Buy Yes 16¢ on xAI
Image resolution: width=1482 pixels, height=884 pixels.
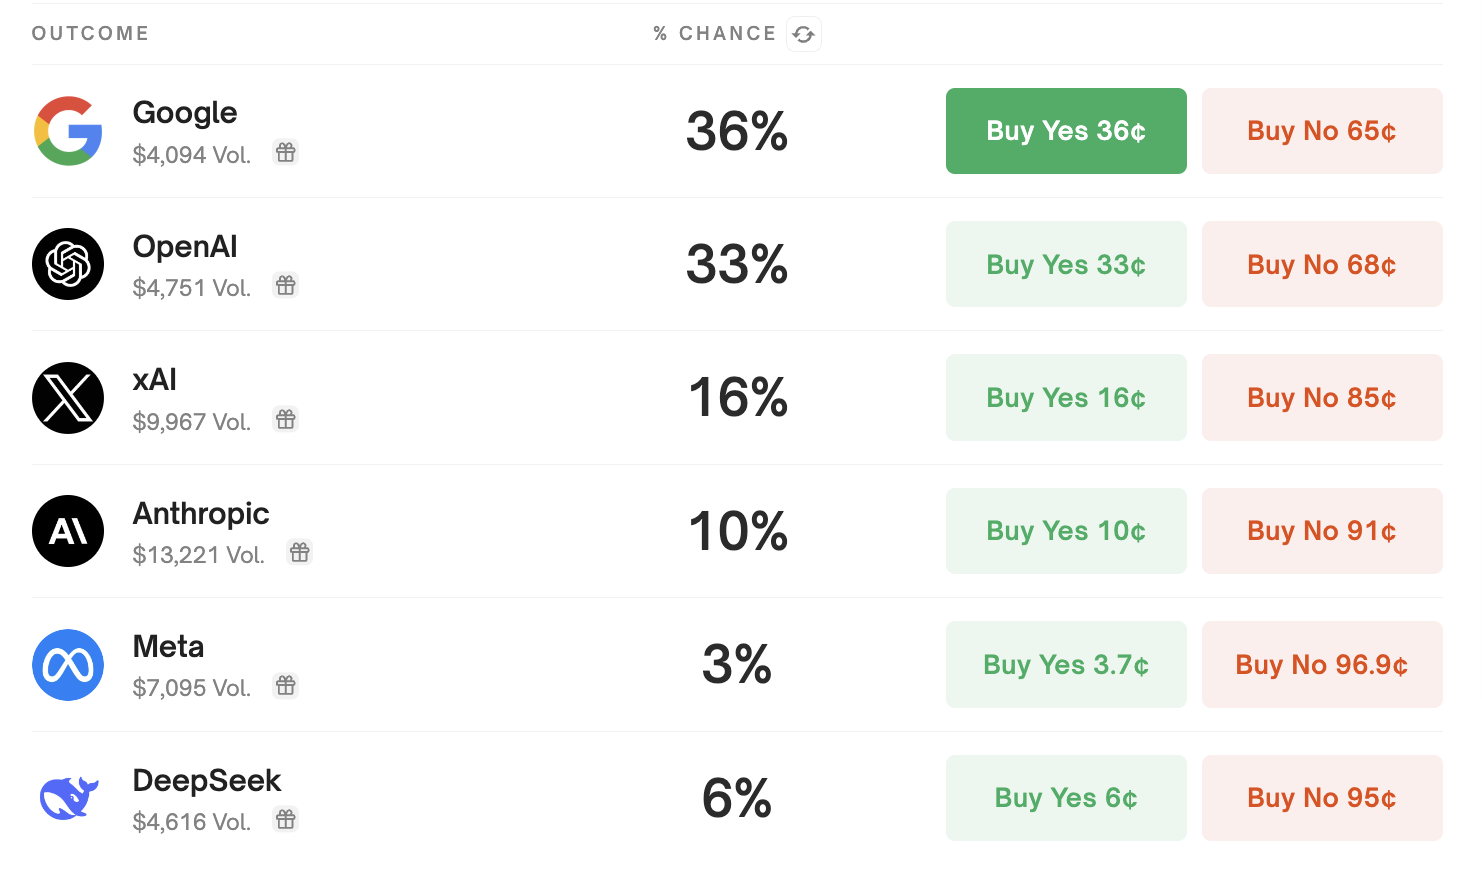tap(1066, 398)
